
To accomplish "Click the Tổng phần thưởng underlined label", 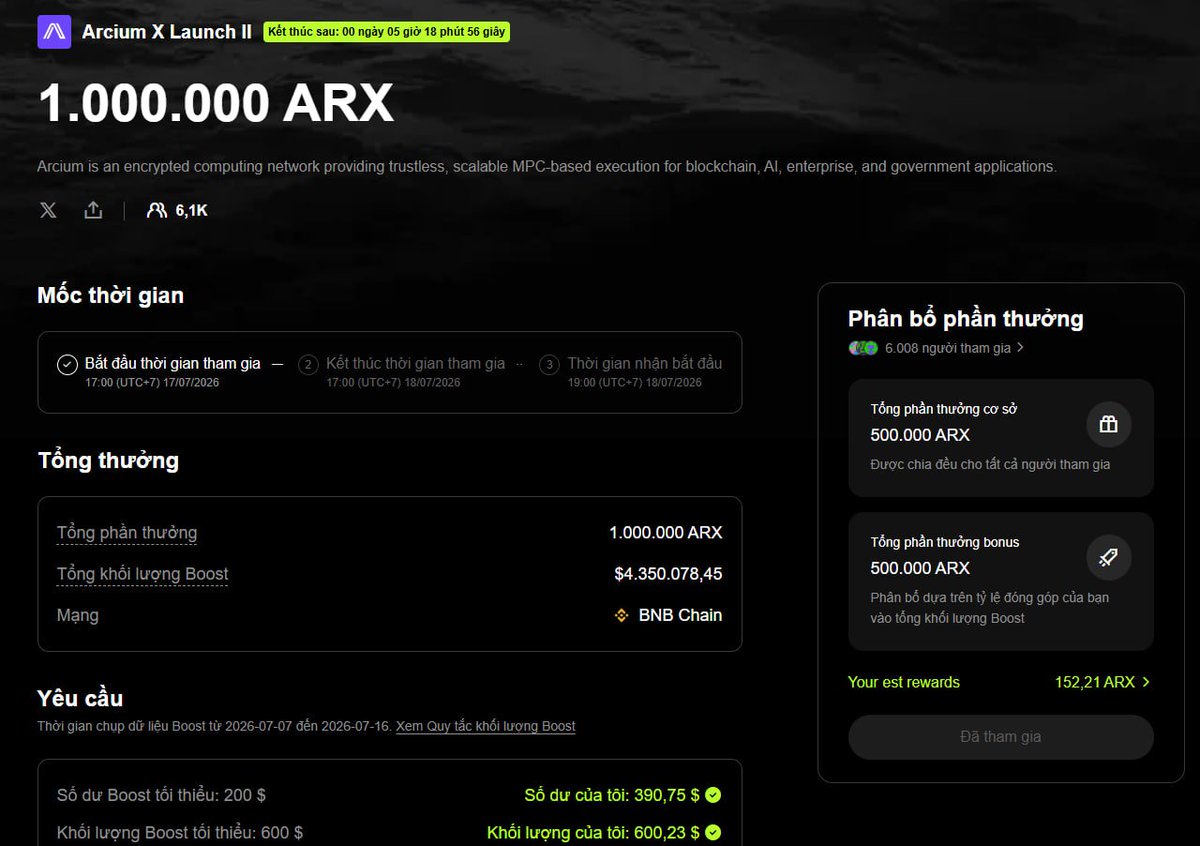I will tap(127, 533).
